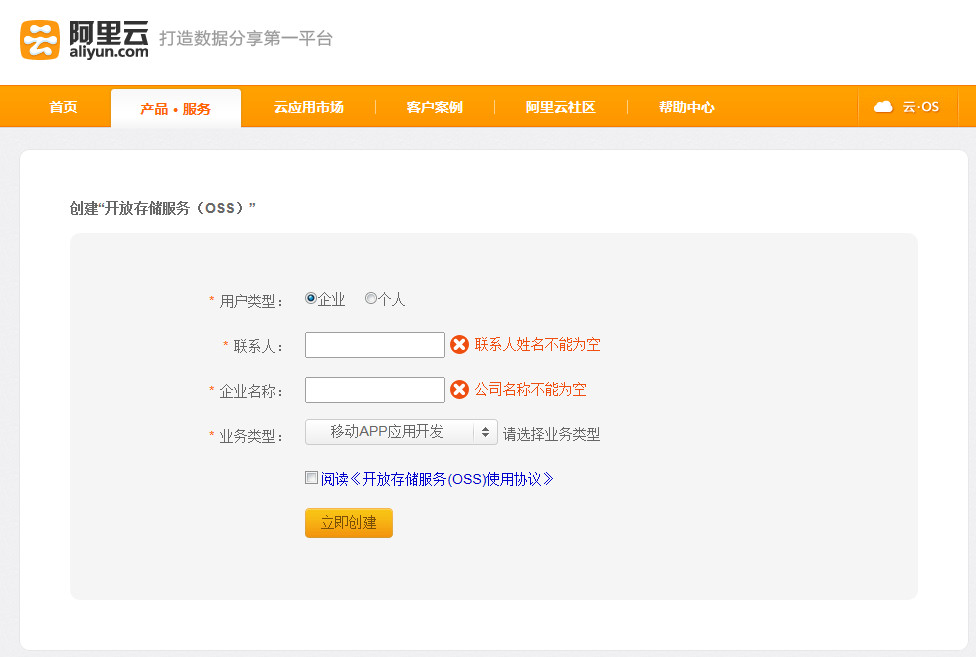Screen dimensions: 976x657
Task: Click the heading 创建"开放存储服务（OSS）"
Action: pyautogui.click(x=162, y=208)
